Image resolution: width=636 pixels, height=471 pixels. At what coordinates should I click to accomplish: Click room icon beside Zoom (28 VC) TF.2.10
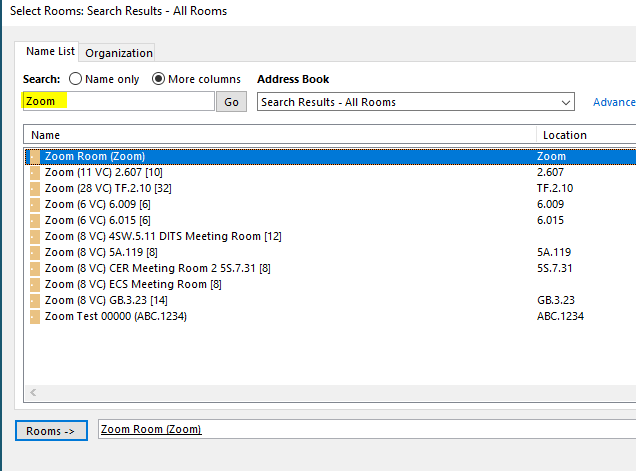[35, 189]
